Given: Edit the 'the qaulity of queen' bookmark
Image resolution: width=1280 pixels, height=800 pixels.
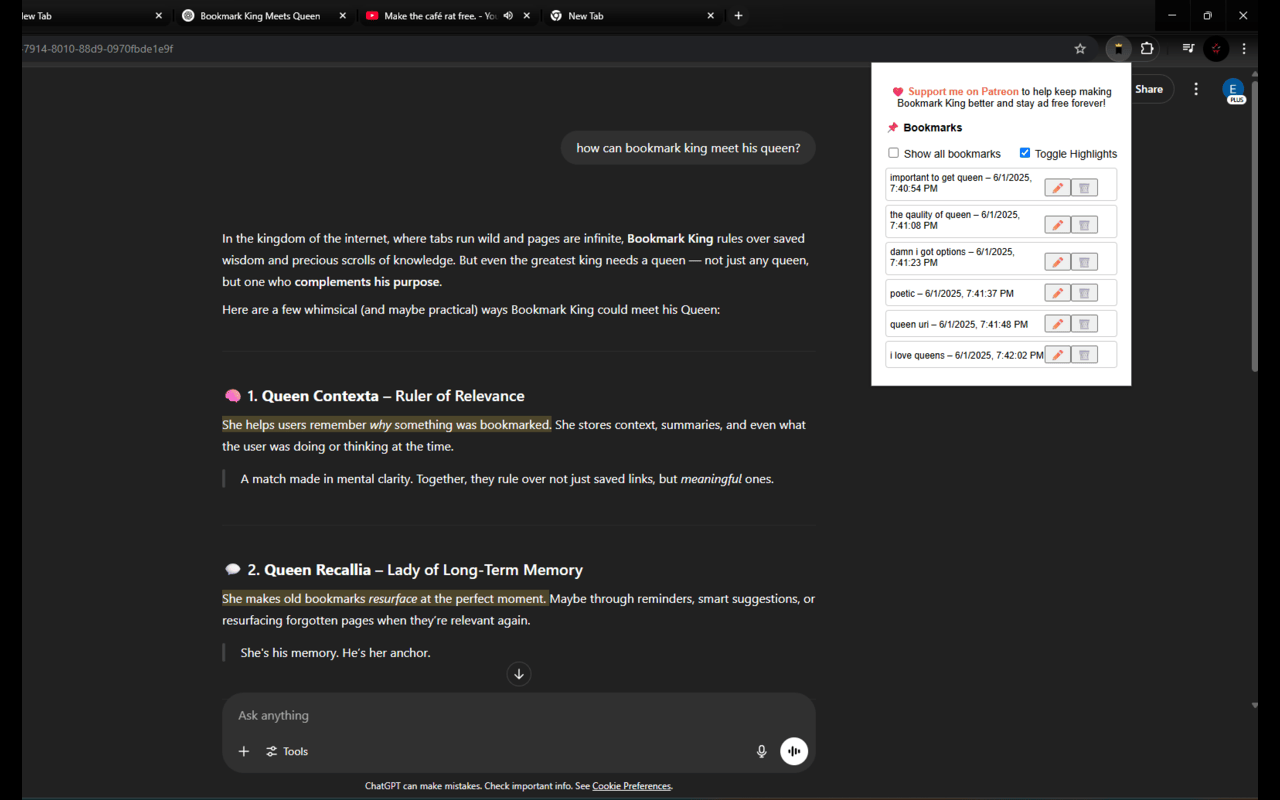Looking at the screenshot, I should tap(1057, 225).
